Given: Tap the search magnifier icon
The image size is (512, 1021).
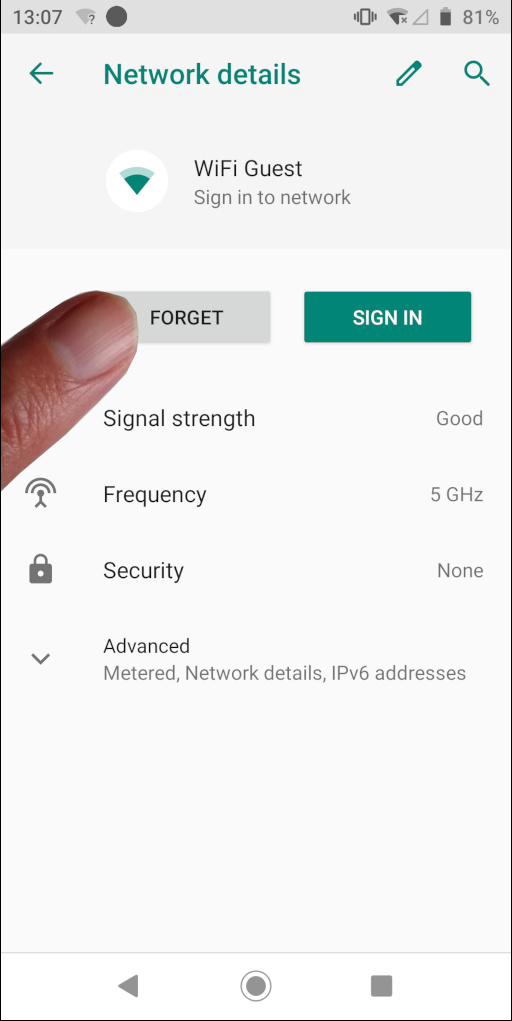Looking at the screenshot, I should [477, 74].
